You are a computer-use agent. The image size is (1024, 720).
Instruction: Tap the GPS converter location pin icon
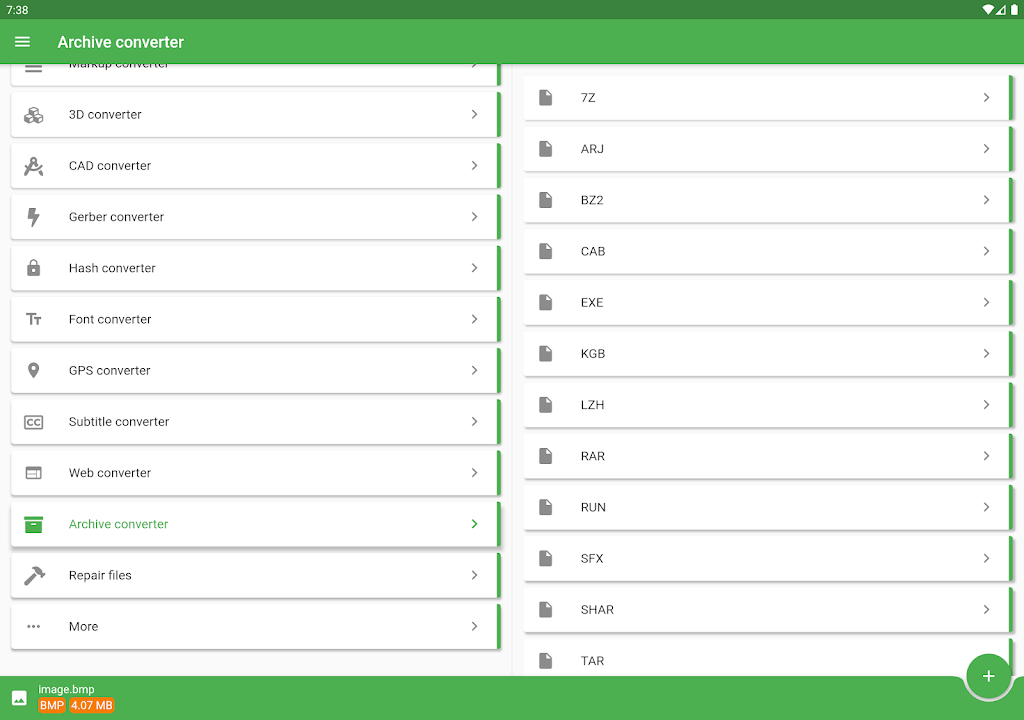(x=33, y=370)
